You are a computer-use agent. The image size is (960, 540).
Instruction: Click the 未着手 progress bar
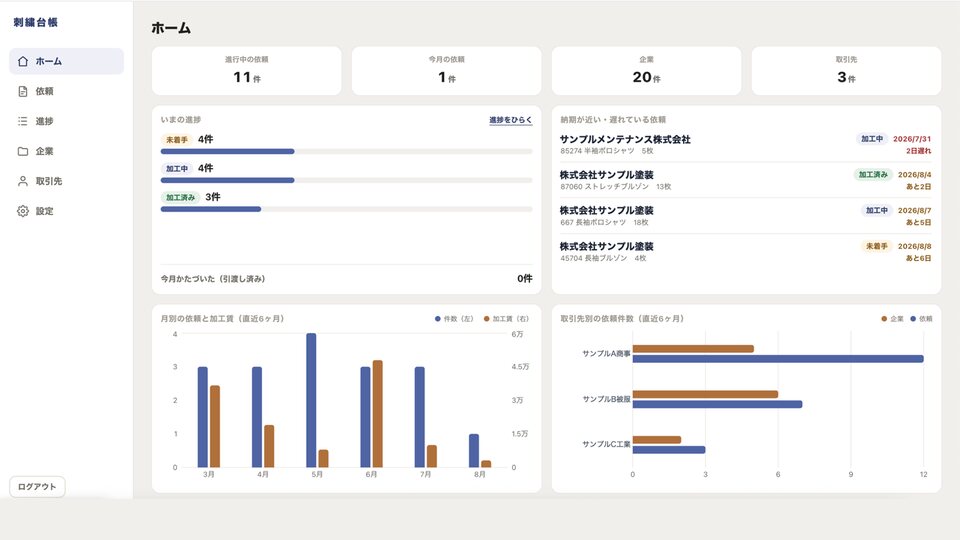[x=346, y=151]
